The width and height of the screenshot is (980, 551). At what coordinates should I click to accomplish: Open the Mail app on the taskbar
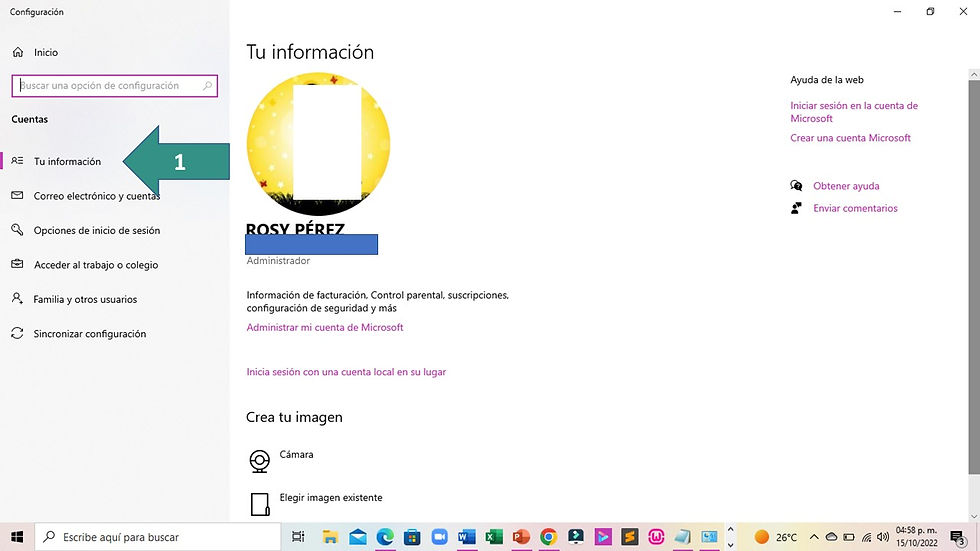point(358,537)
